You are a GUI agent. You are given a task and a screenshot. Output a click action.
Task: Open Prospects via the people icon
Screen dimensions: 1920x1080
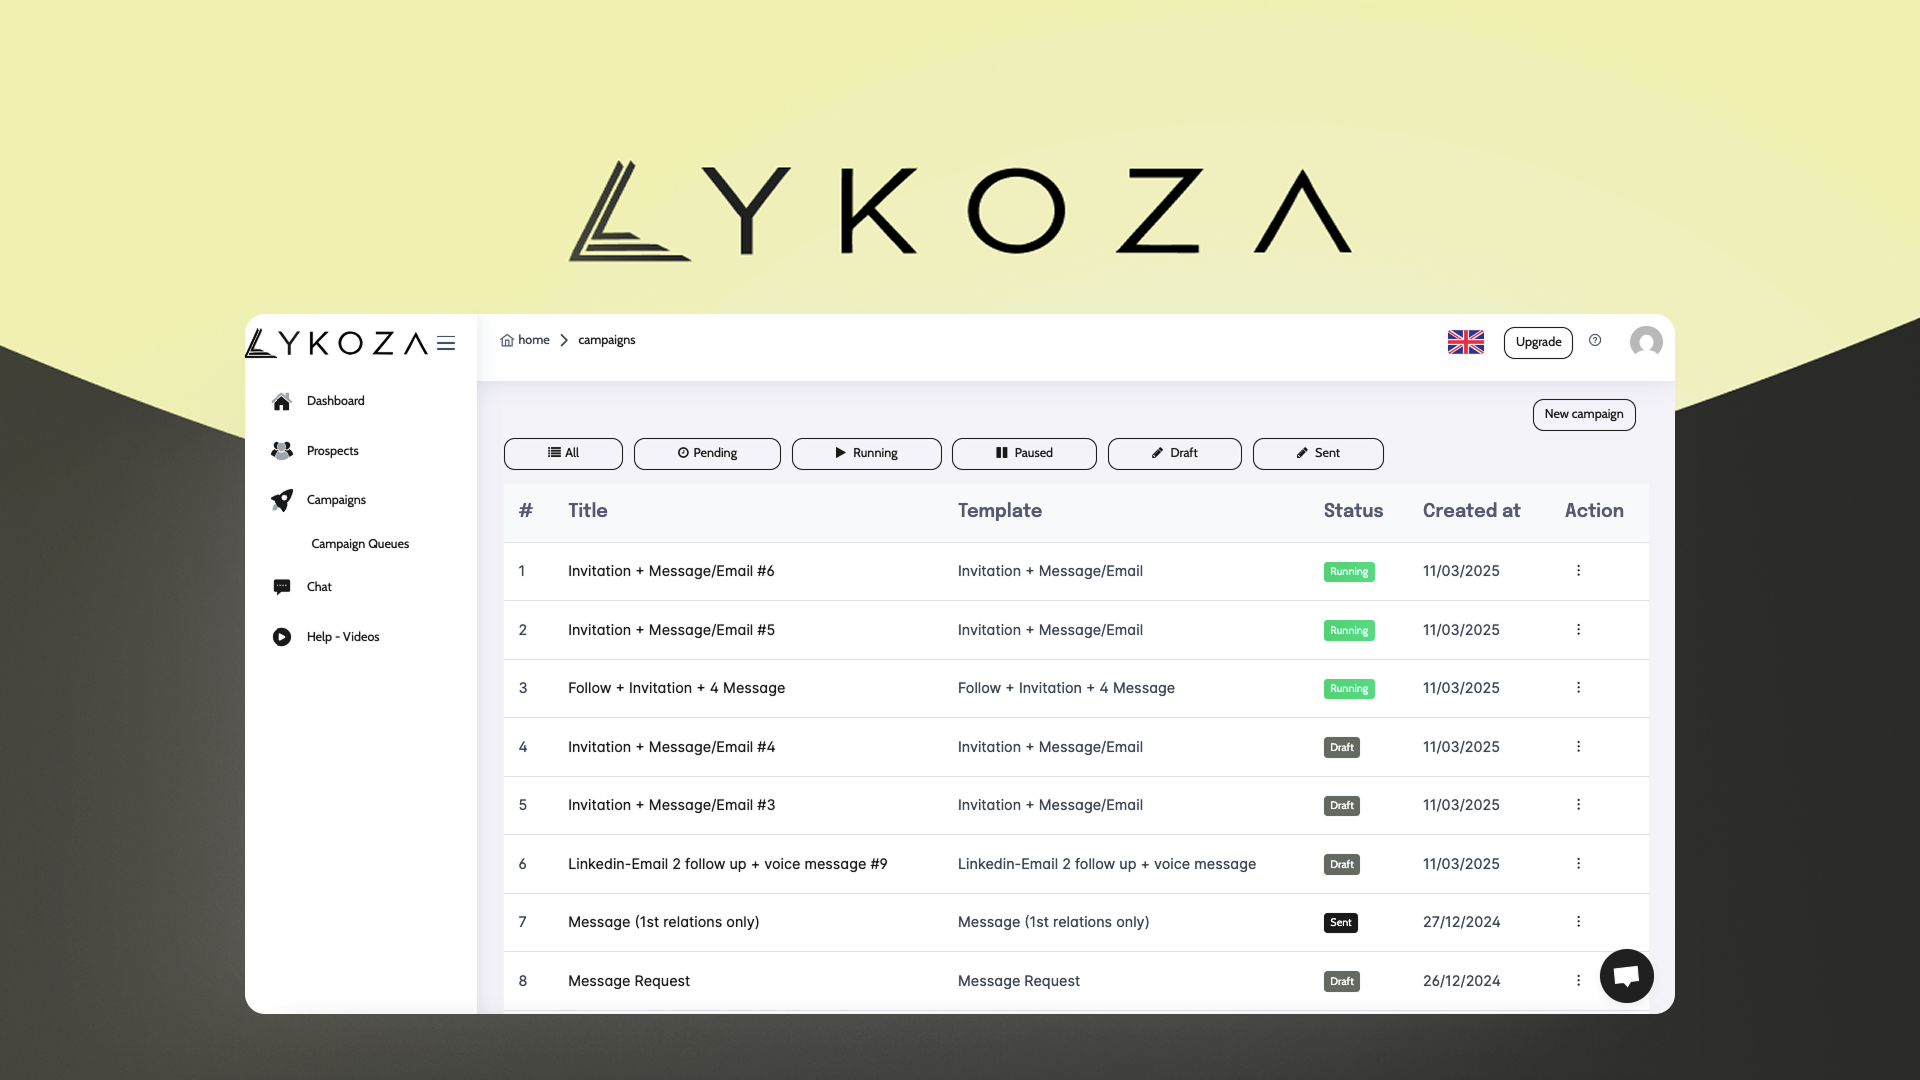282,451
